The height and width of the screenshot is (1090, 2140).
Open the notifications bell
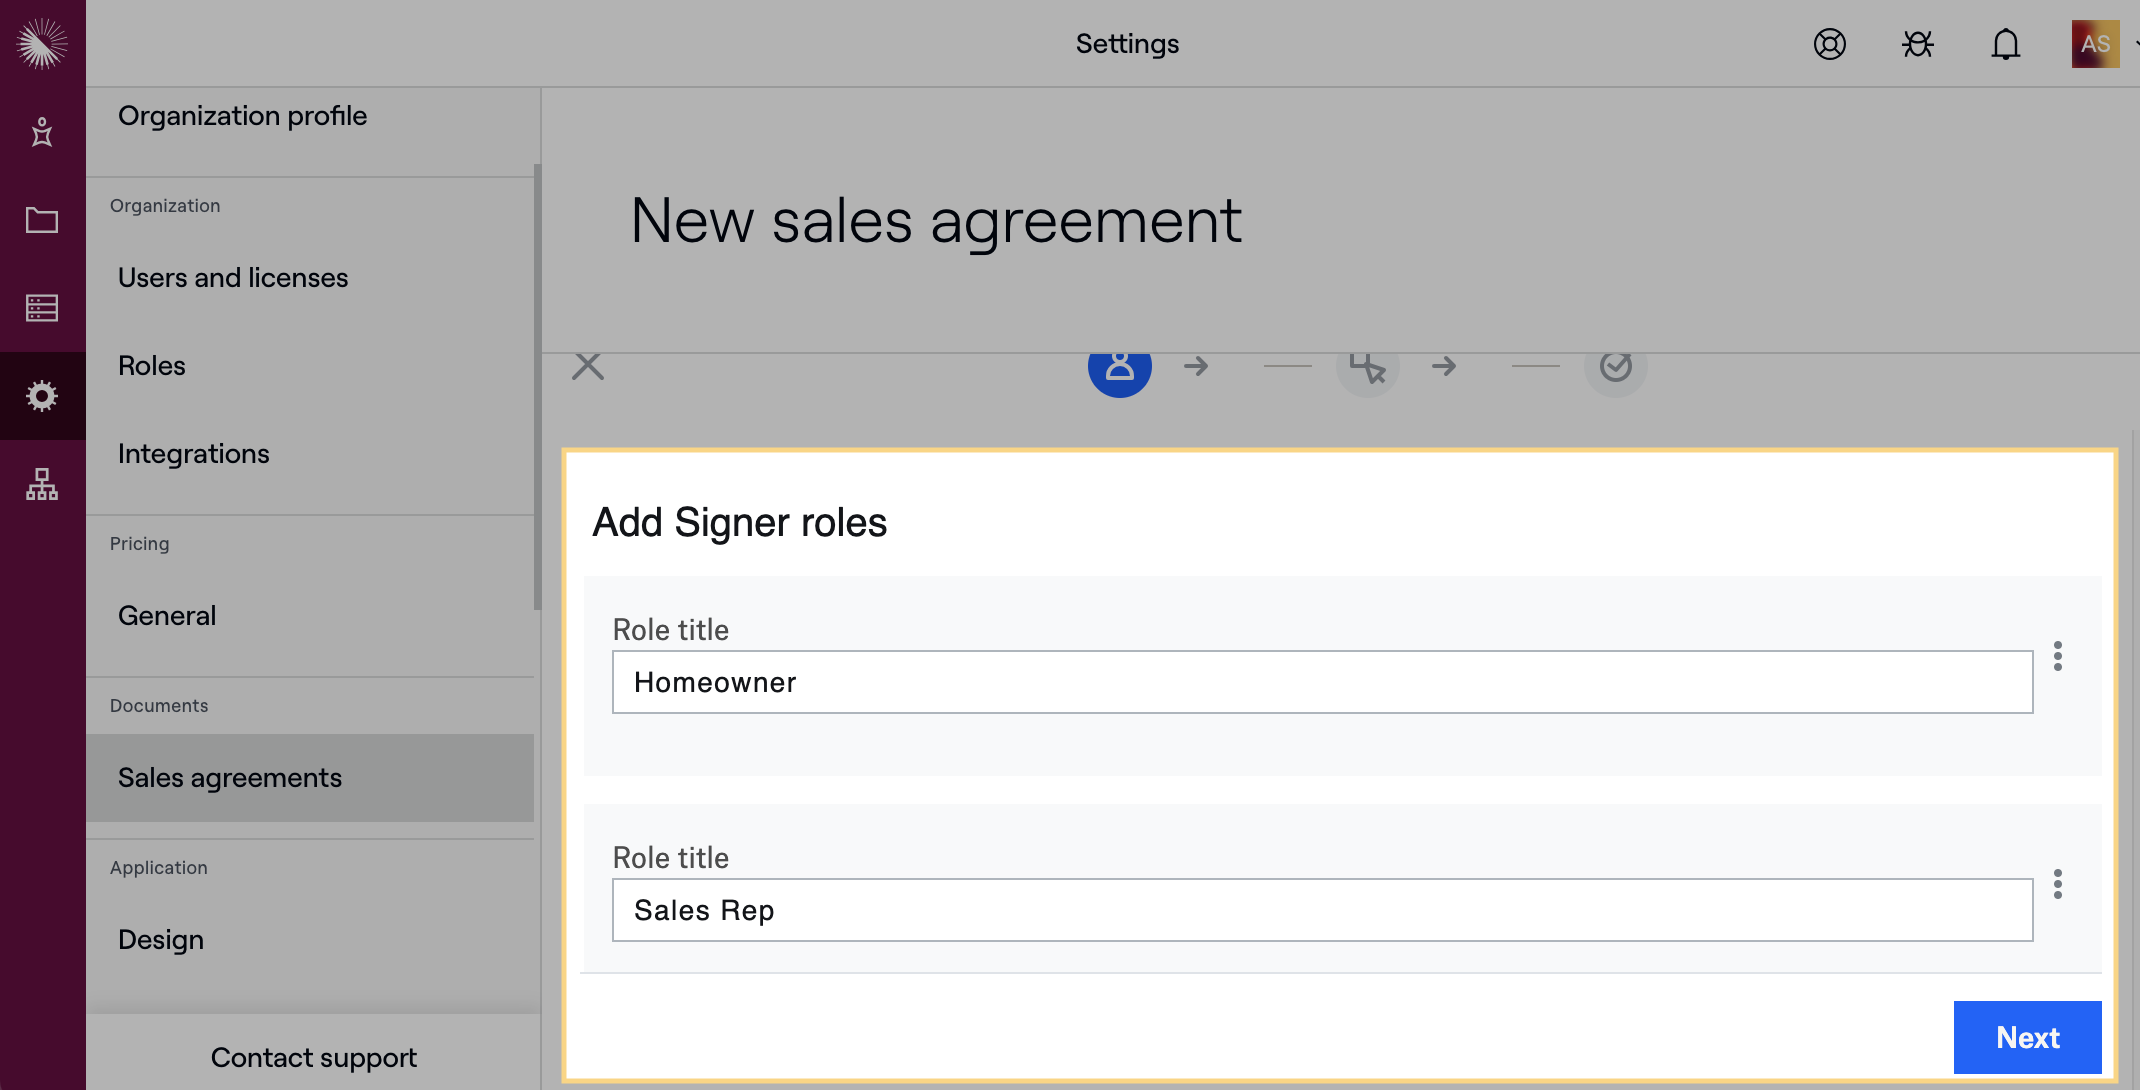(x=2005, y=44)
